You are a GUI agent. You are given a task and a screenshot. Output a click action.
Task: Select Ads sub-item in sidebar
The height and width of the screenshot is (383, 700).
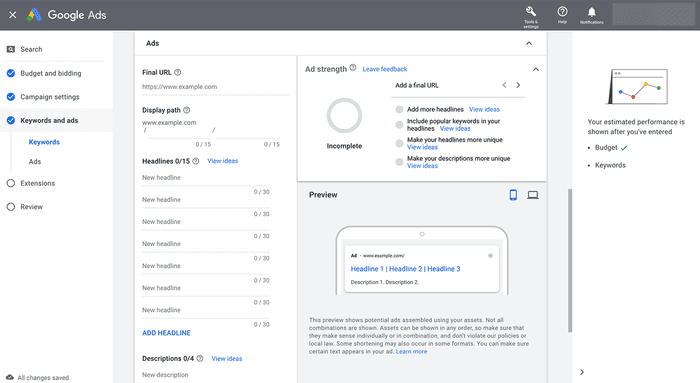[35, 162]
